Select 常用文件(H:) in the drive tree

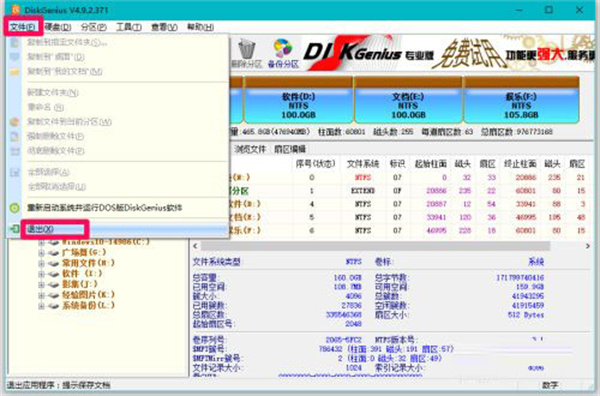coord(88,263)
